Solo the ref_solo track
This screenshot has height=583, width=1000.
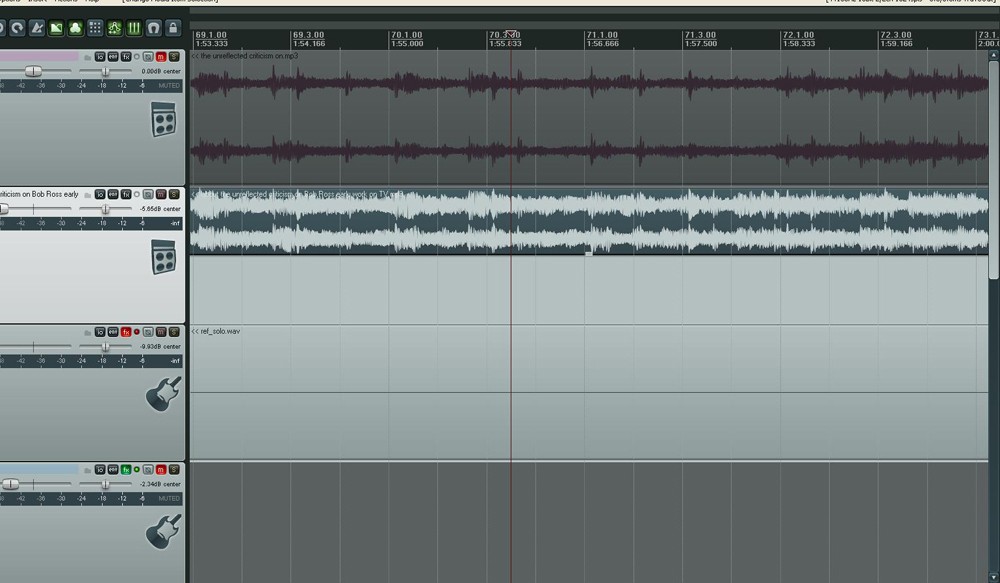coord(173,332)
